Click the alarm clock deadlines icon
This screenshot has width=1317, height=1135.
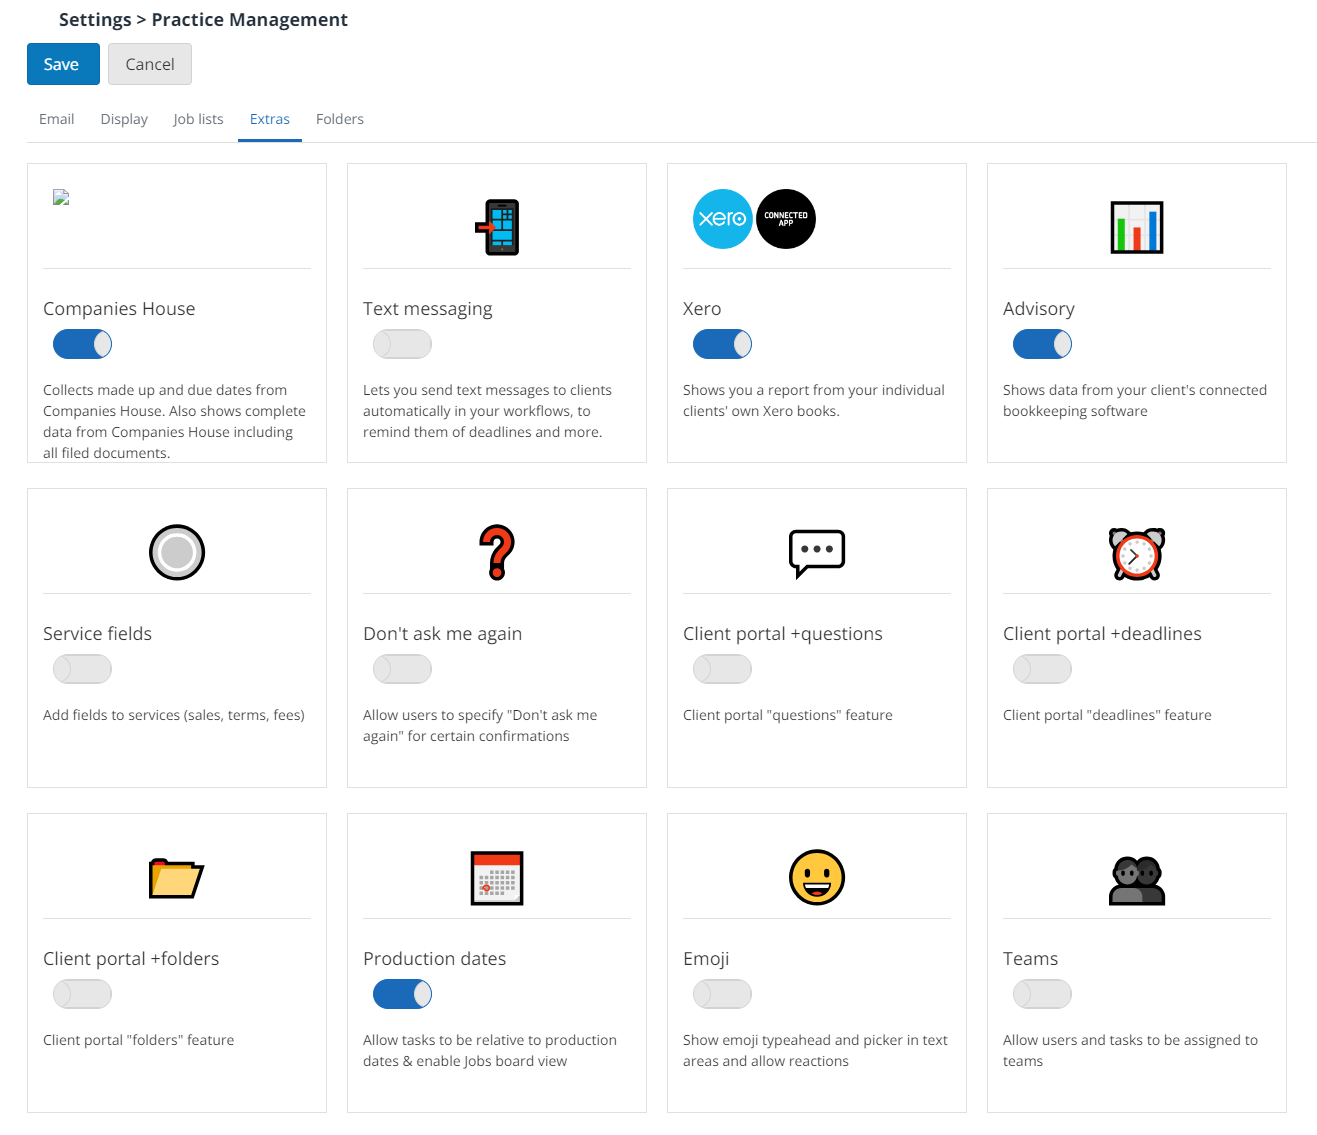coord(1136,554)
